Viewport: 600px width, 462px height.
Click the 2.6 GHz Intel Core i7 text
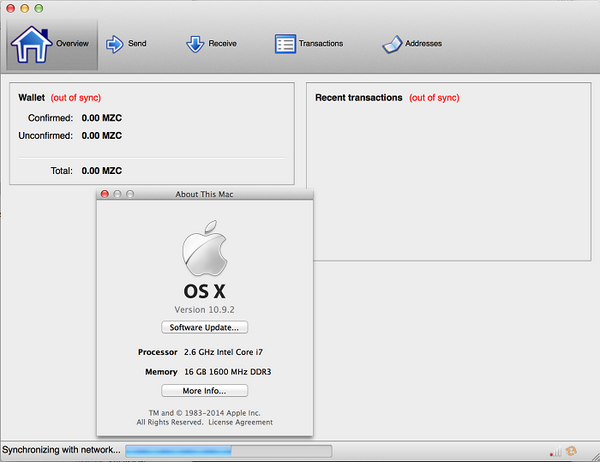pos(223,352)
